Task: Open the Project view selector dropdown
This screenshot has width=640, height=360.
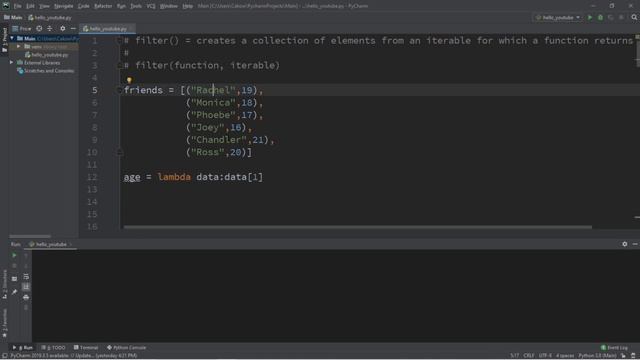Action: pyautogui.click(x=22, y=29)
